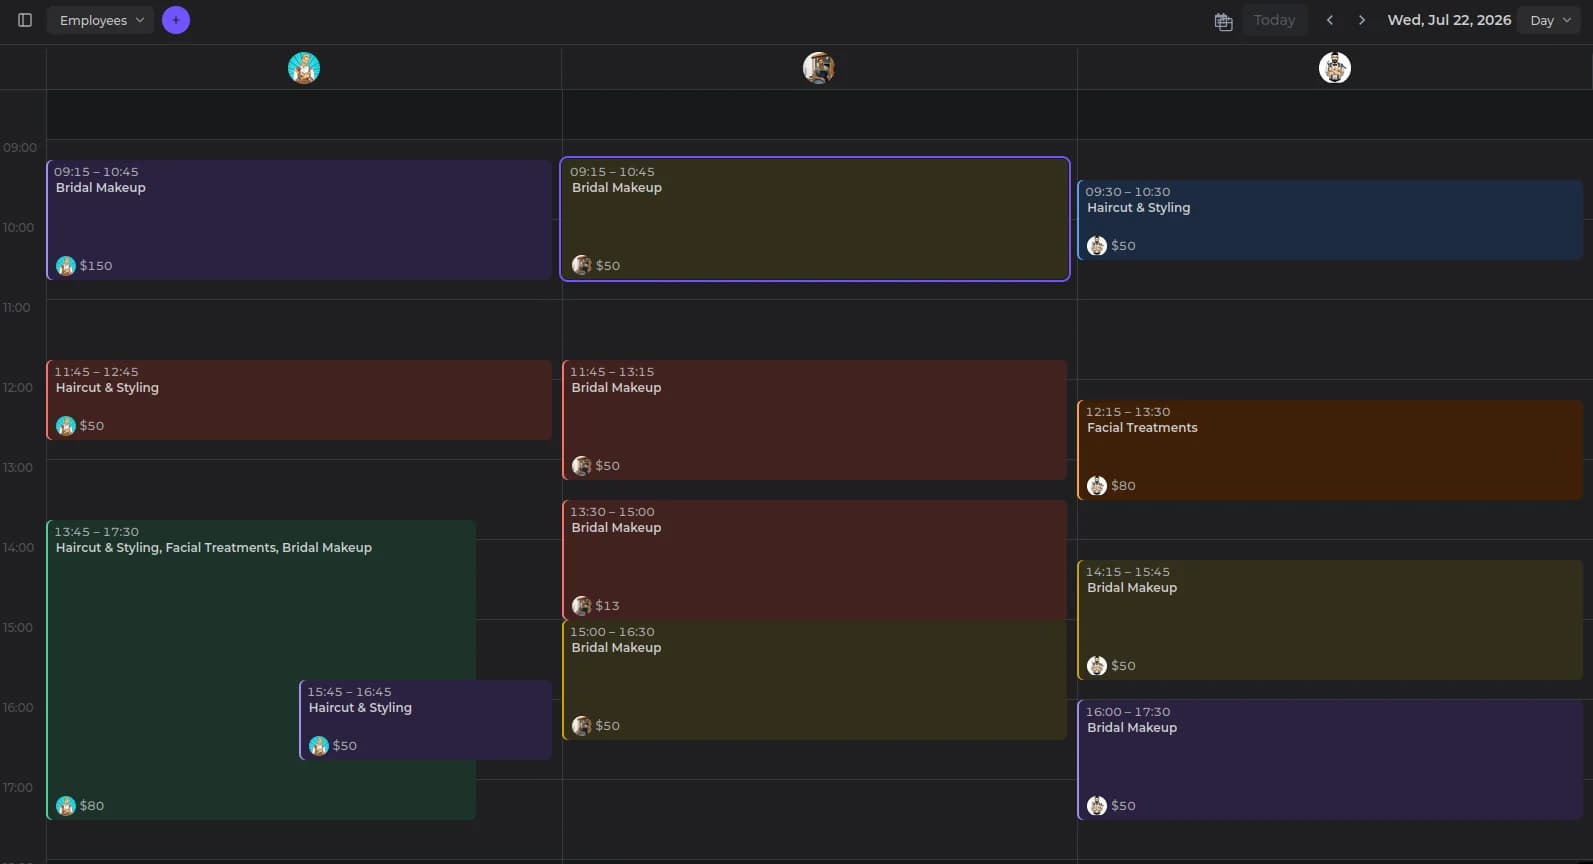Open the Day view dropdown
This screenshot has width=1593, height=864.
tap(1550, 20)
